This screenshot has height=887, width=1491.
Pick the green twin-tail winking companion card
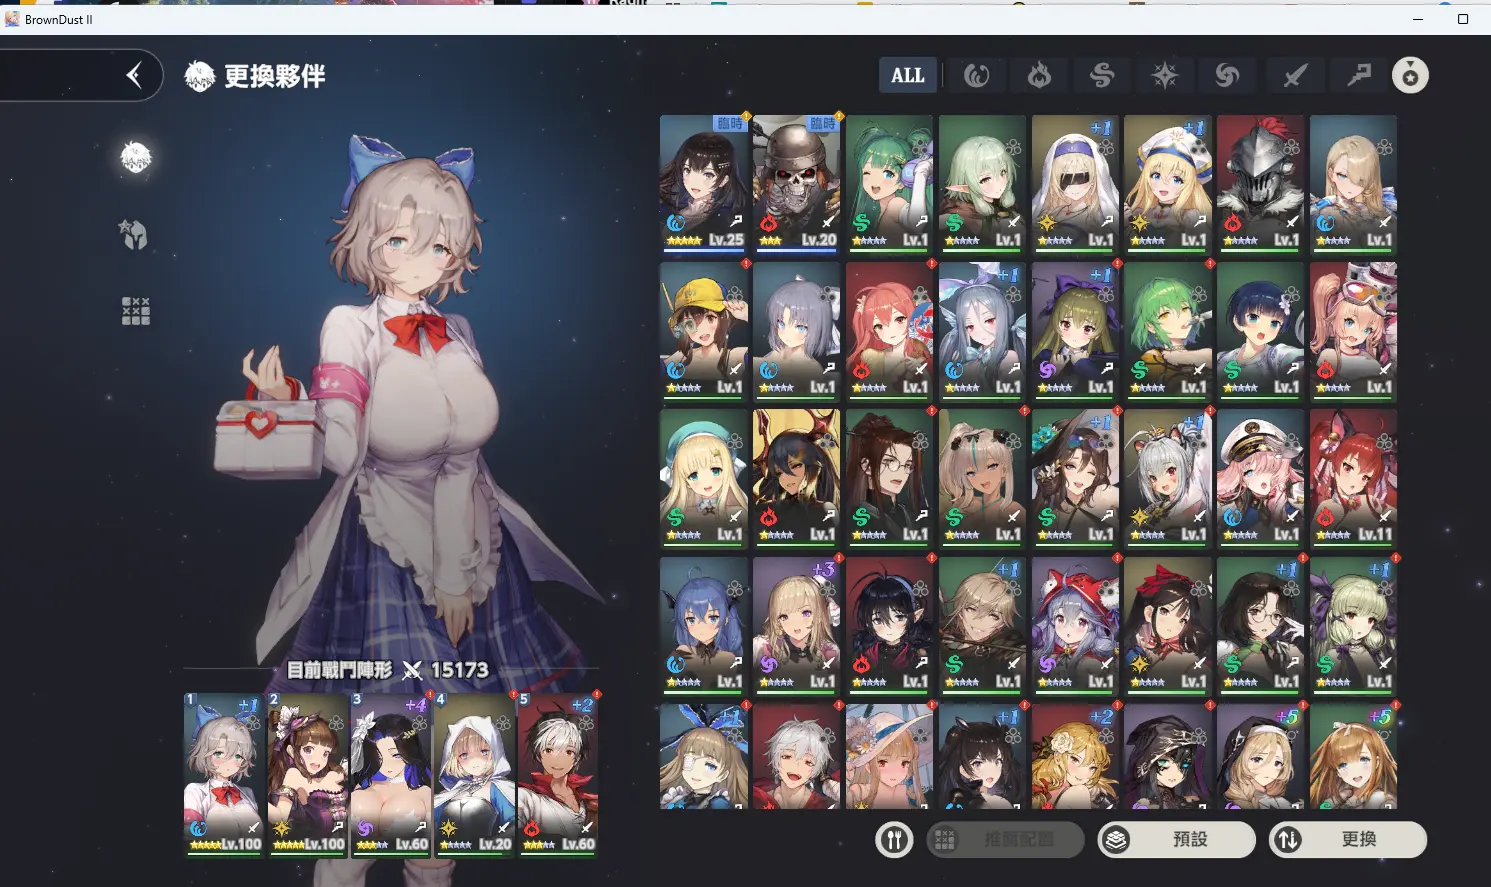coord(889,183)
